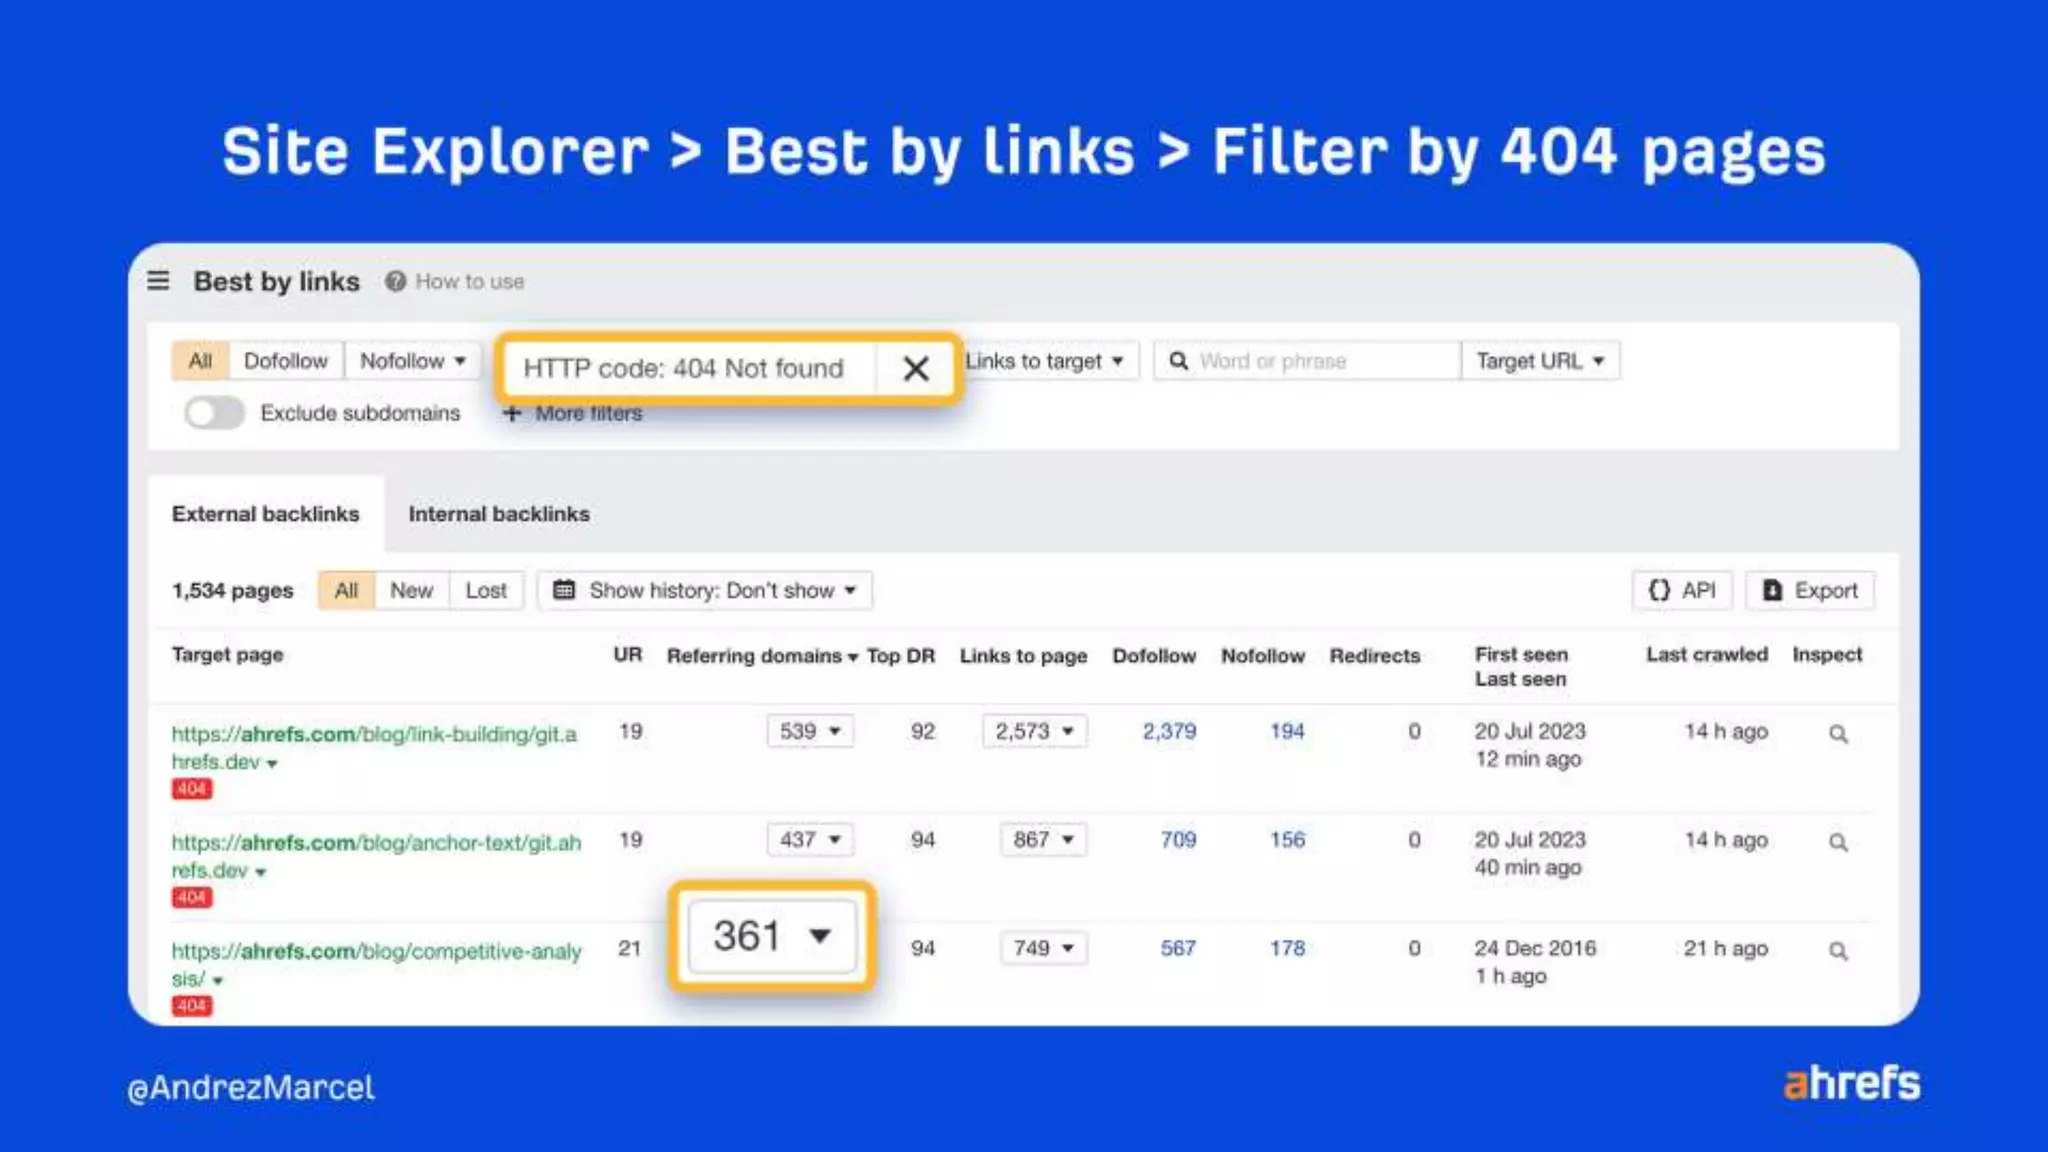
Task: Click the API button
Action: (1682, 590)
